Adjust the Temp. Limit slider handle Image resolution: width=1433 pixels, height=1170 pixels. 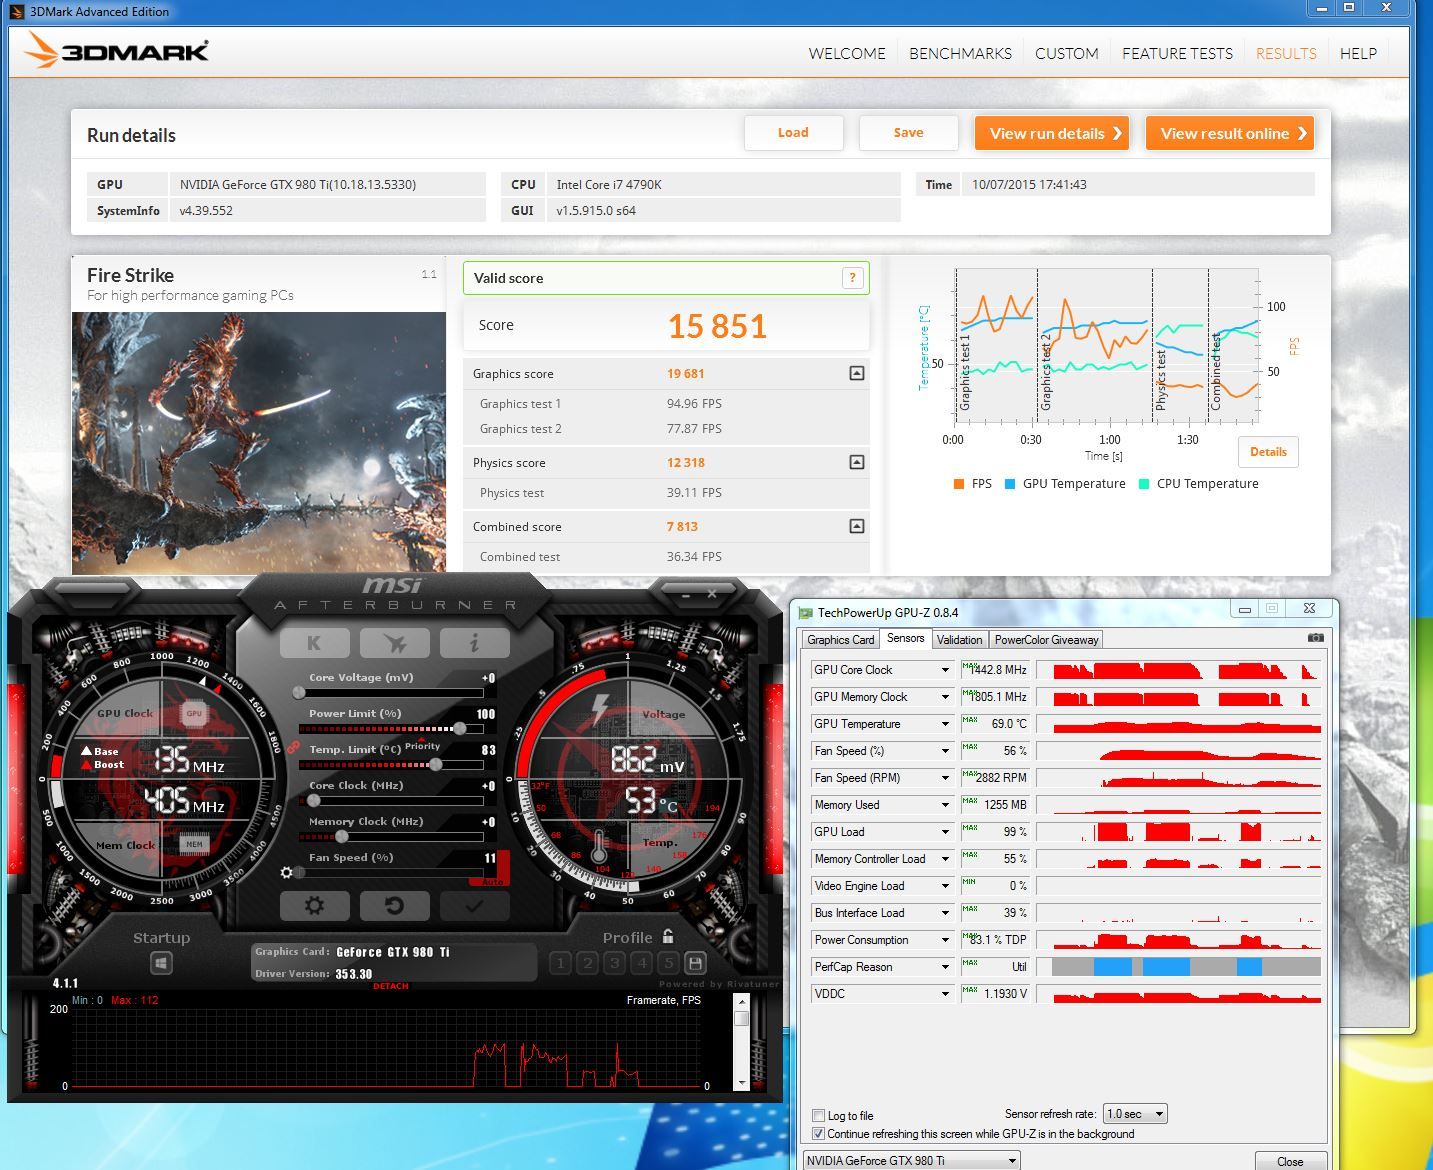click(436, 764)
